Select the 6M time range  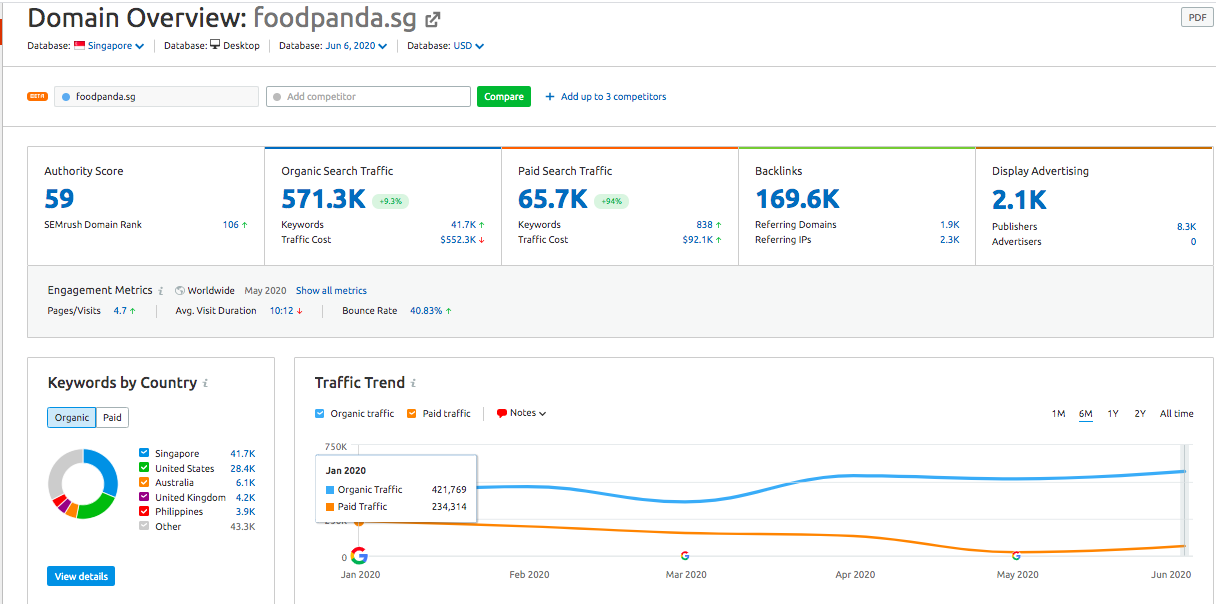coord(1085,414)
